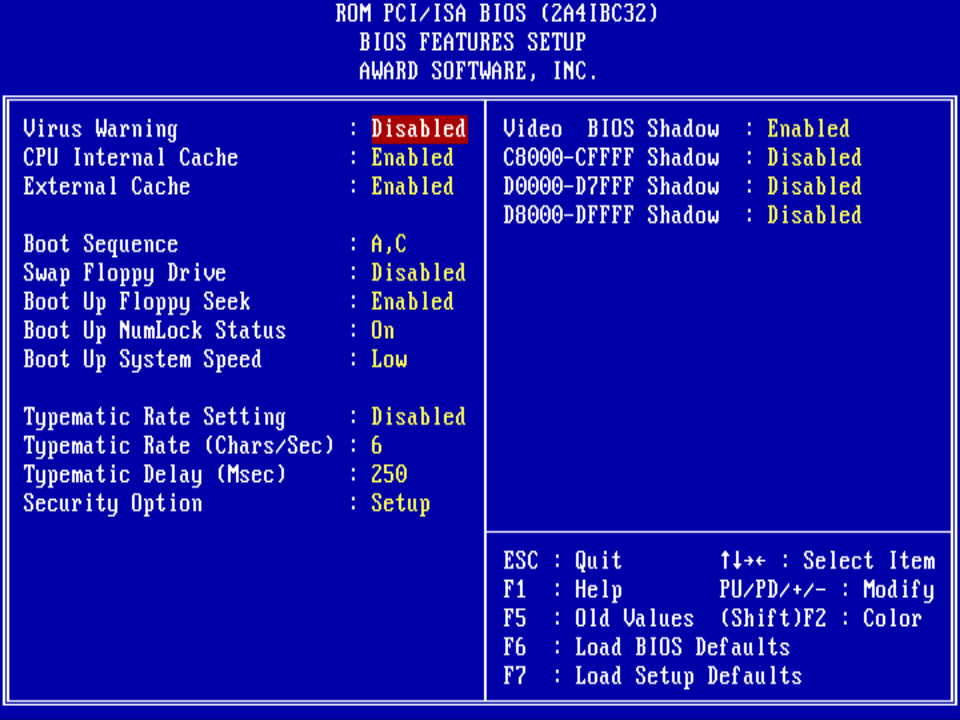Click the BIOS FEATURES SETUP heading
This screenshot has height=720, width=960.
coord(473,42)
